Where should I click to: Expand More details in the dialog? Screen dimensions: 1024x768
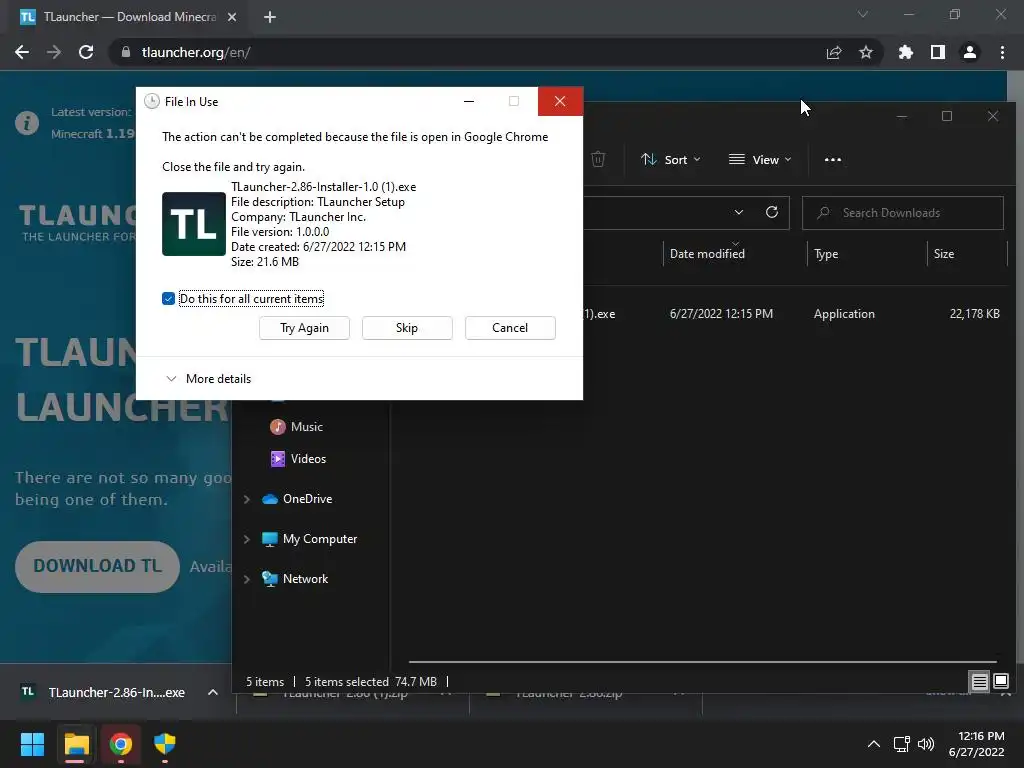point(209,379)
